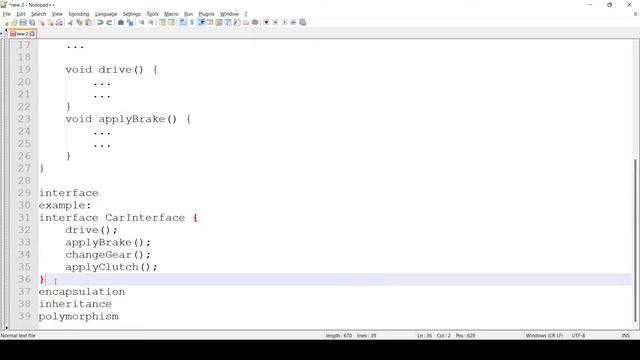
Task: Click the Zoom Out toolbar icon
Action: (150, 22)
